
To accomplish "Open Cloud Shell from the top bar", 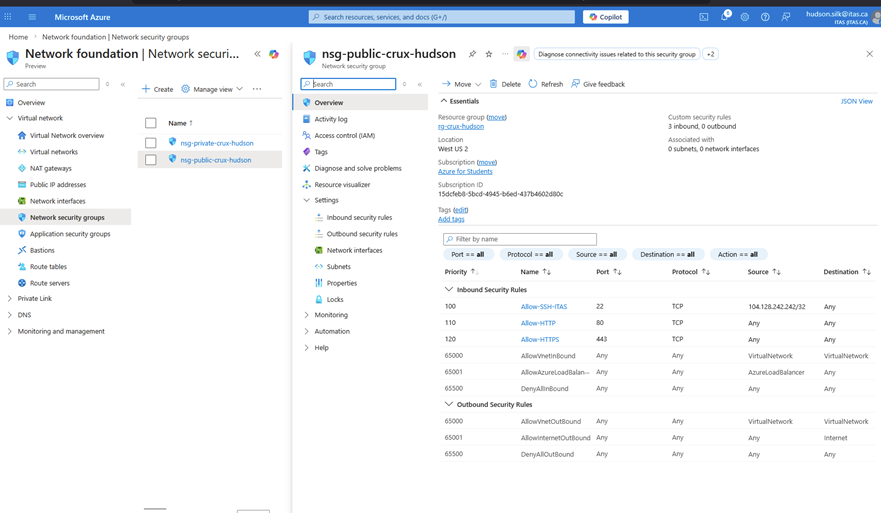I will point(704,17).
